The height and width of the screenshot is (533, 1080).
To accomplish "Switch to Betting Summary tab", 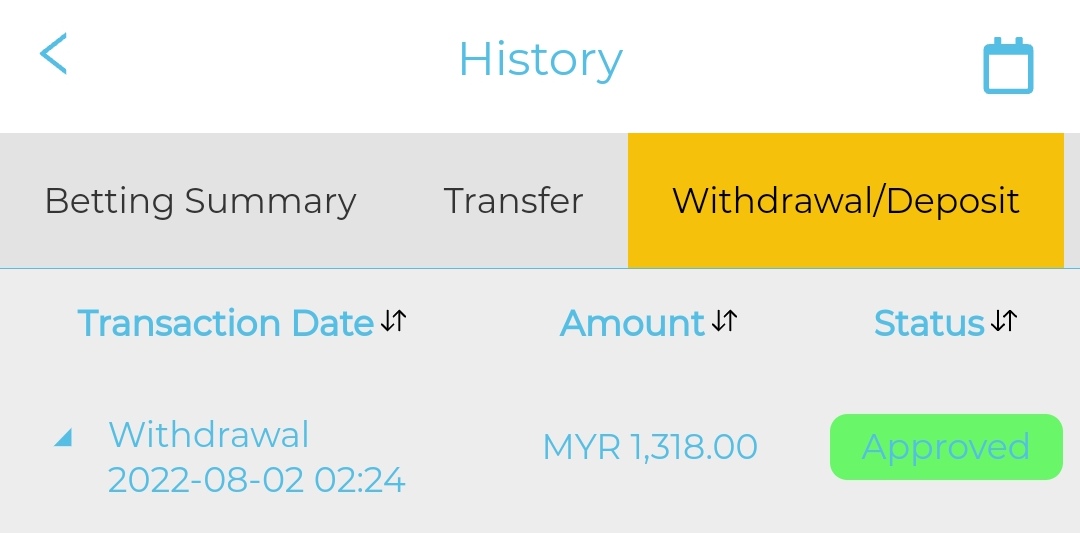I will (x=200, y=201).
